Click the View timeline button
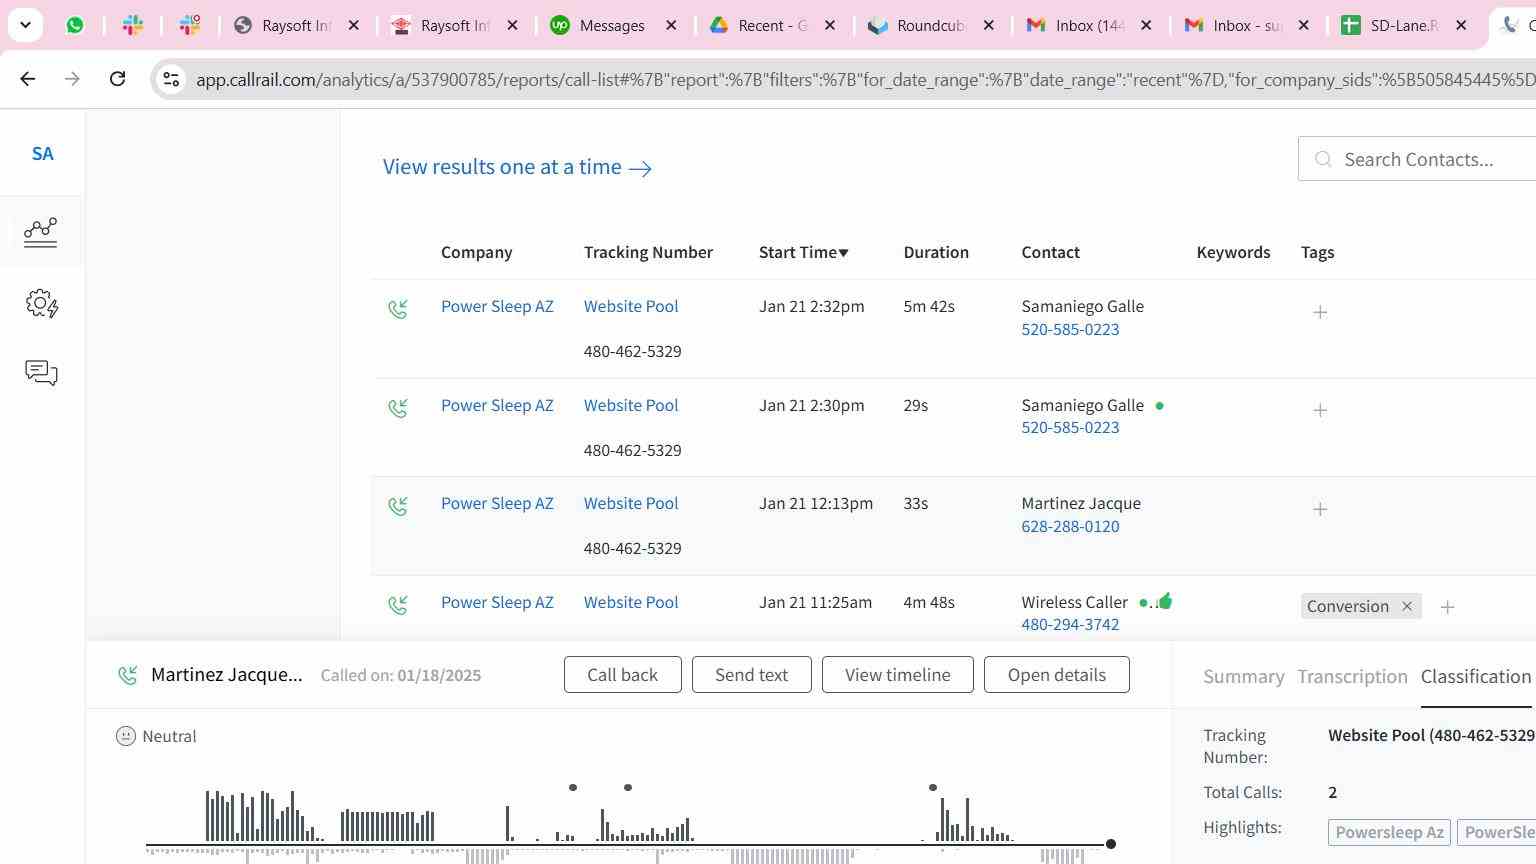This screenshot has height=864, width=1536. point(897,675)
